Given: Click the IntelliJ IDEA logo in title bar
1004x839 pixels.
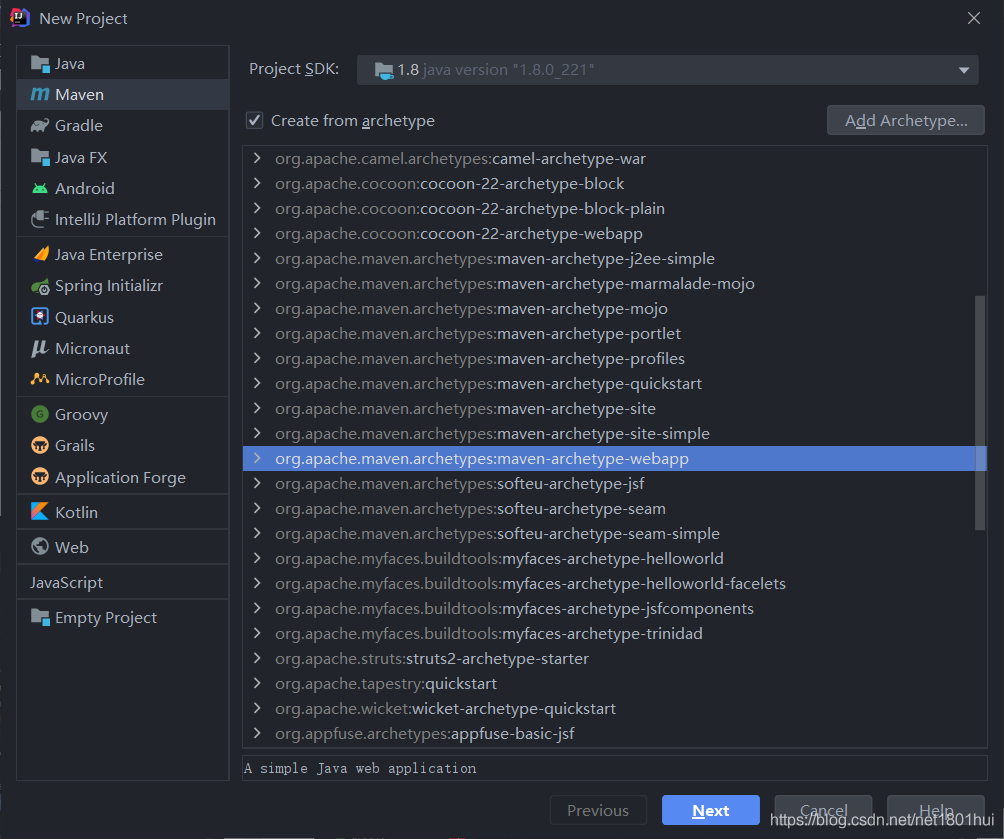Looking at the screenshot, I should click(20, 18).
